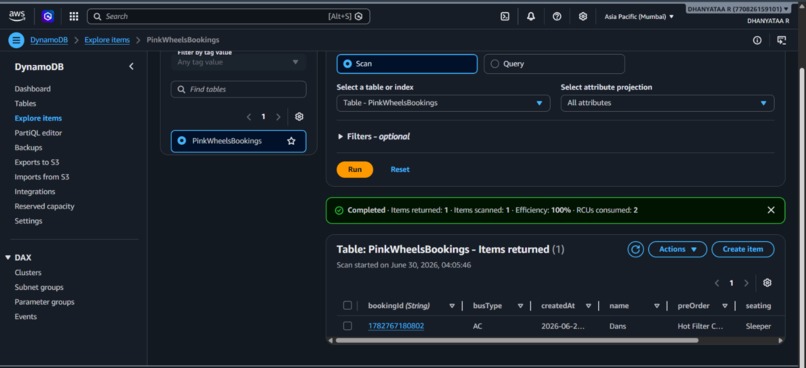Focus the Find tables search field

(239, 89)
